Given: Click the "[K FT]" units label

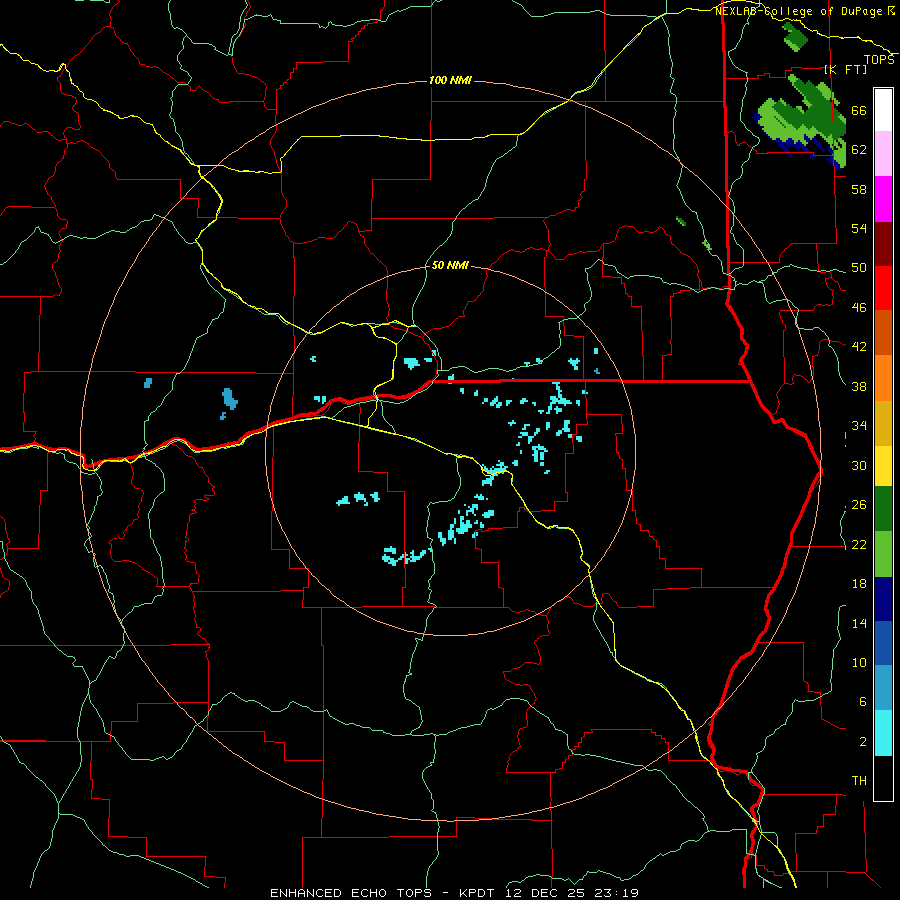Looking at the screenshot, I should click(x=846, y=69).
